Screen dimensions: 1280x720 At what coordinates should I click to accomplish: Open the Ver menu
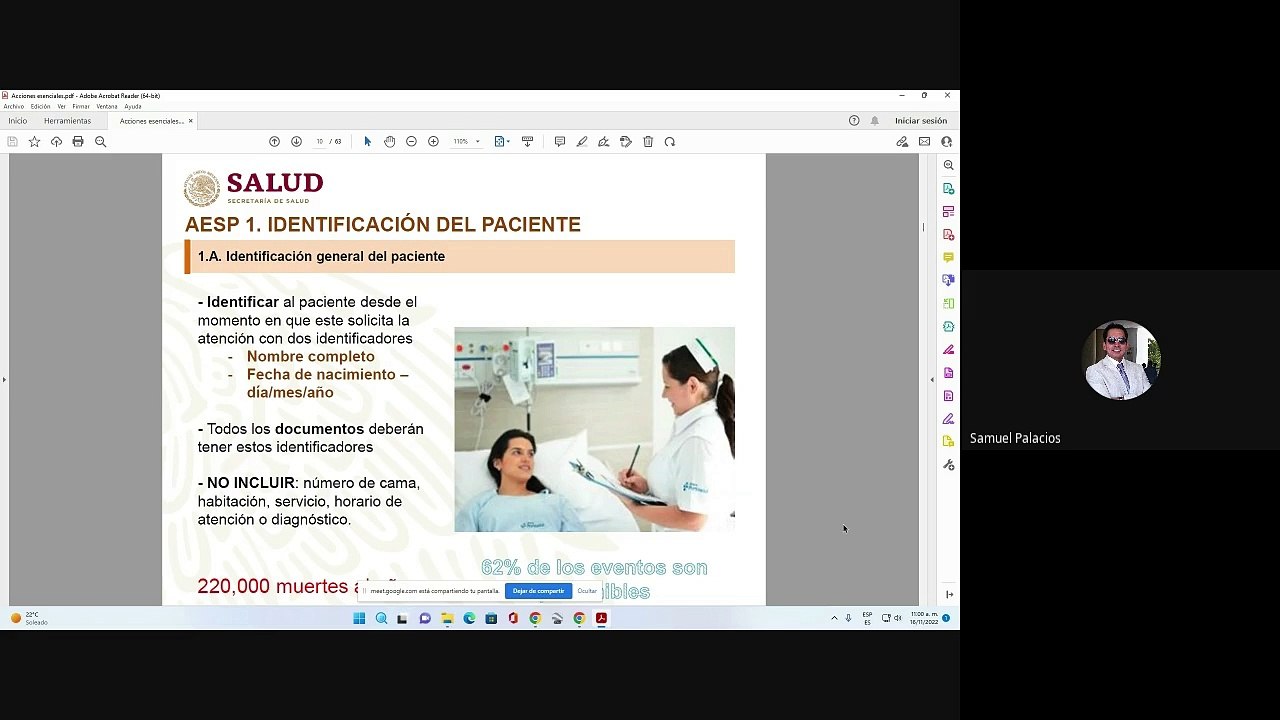pos(61,106)
